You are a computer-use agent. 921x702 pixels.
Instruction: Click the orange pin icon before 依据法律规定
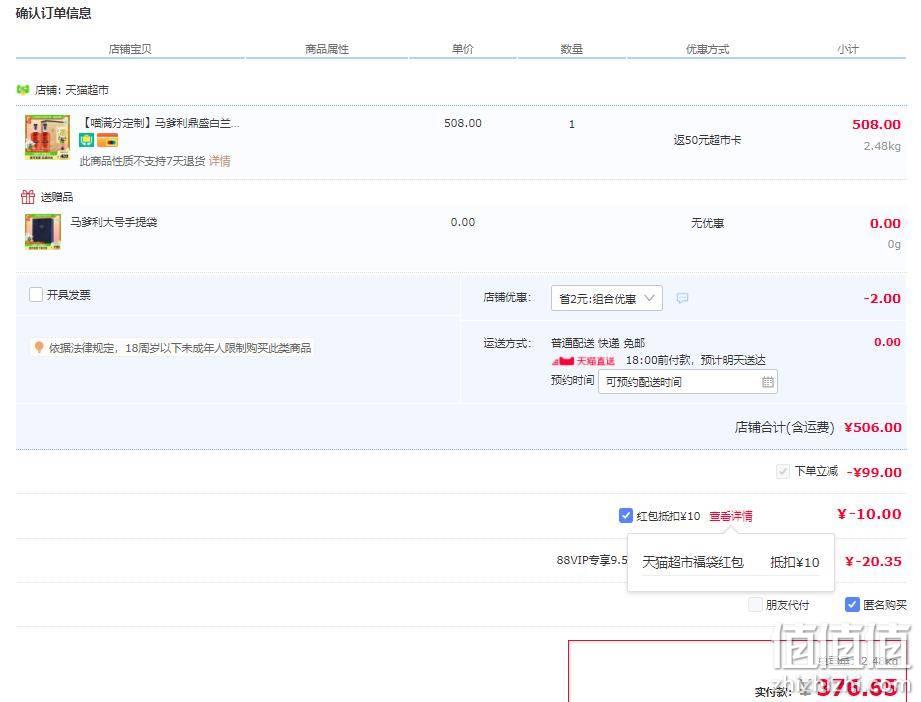pos(39,348)
